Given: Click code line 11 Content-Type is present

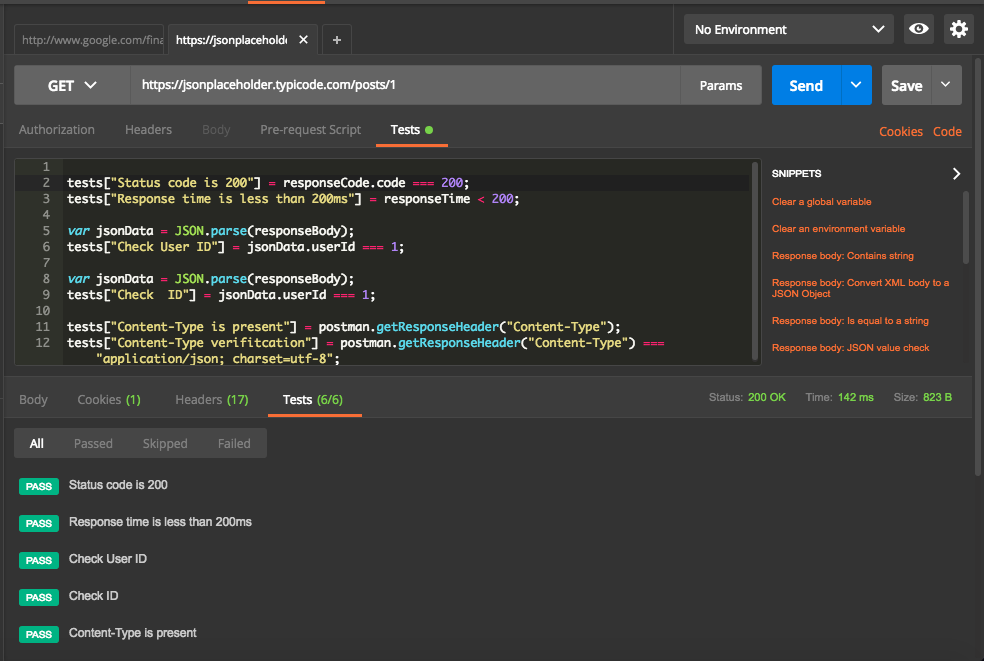Looking at the screenshot, I should pos(343,326).
